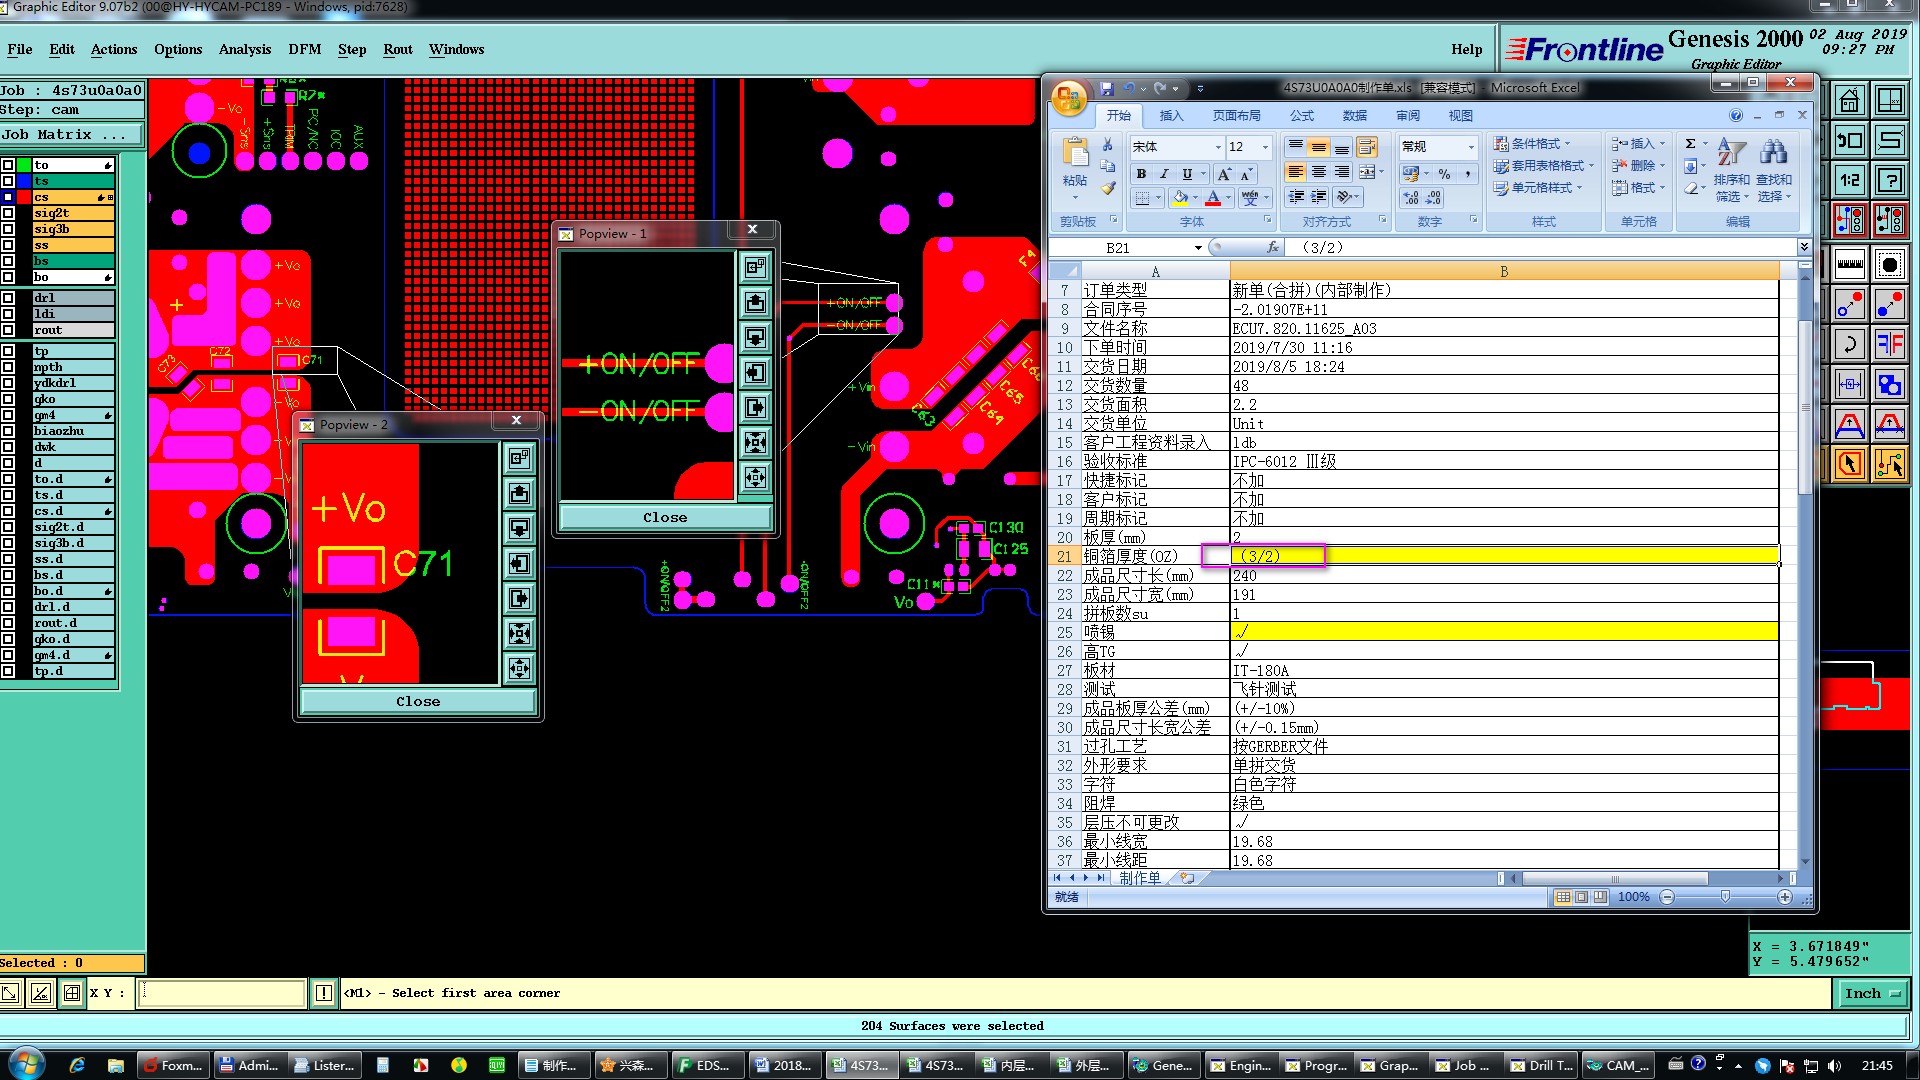Click the Bold button in Excel ribbon
This screenshot has height=1080, width=1920.
coord(1141,174)
